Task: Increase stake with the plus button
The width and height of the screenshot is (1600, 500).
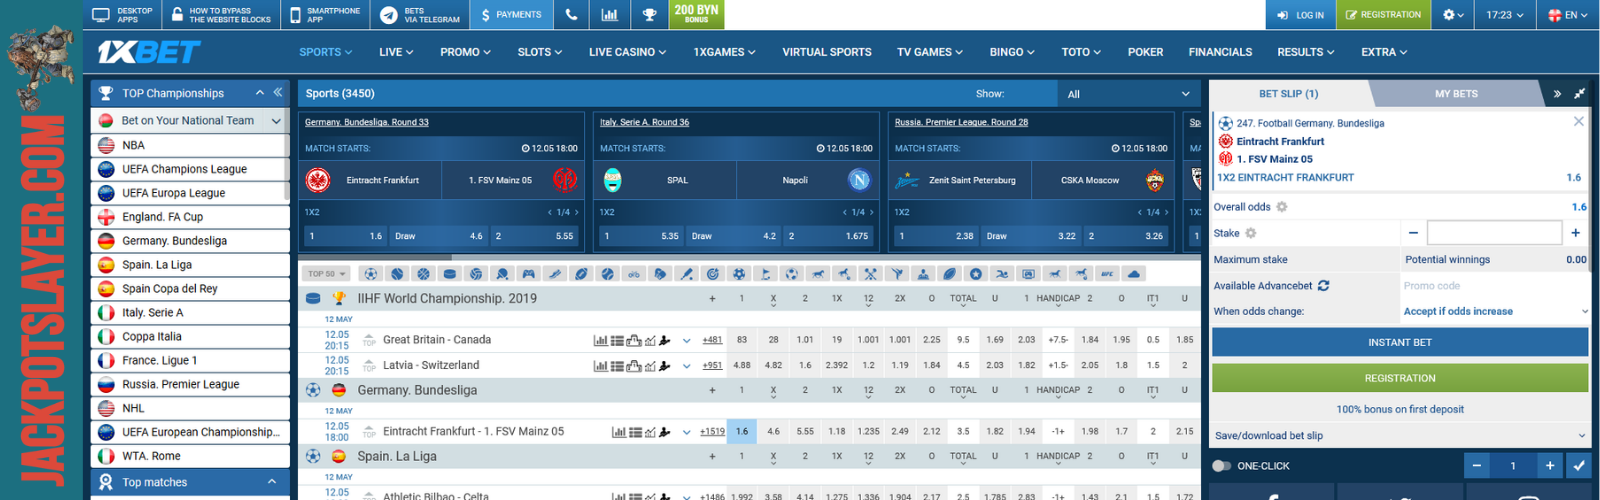Action: [1575, 233]
